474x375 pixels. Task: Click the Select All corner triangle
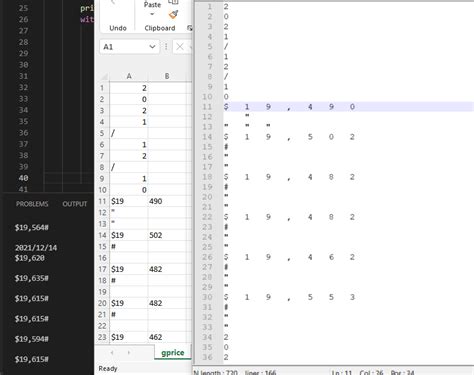point(105,77)
